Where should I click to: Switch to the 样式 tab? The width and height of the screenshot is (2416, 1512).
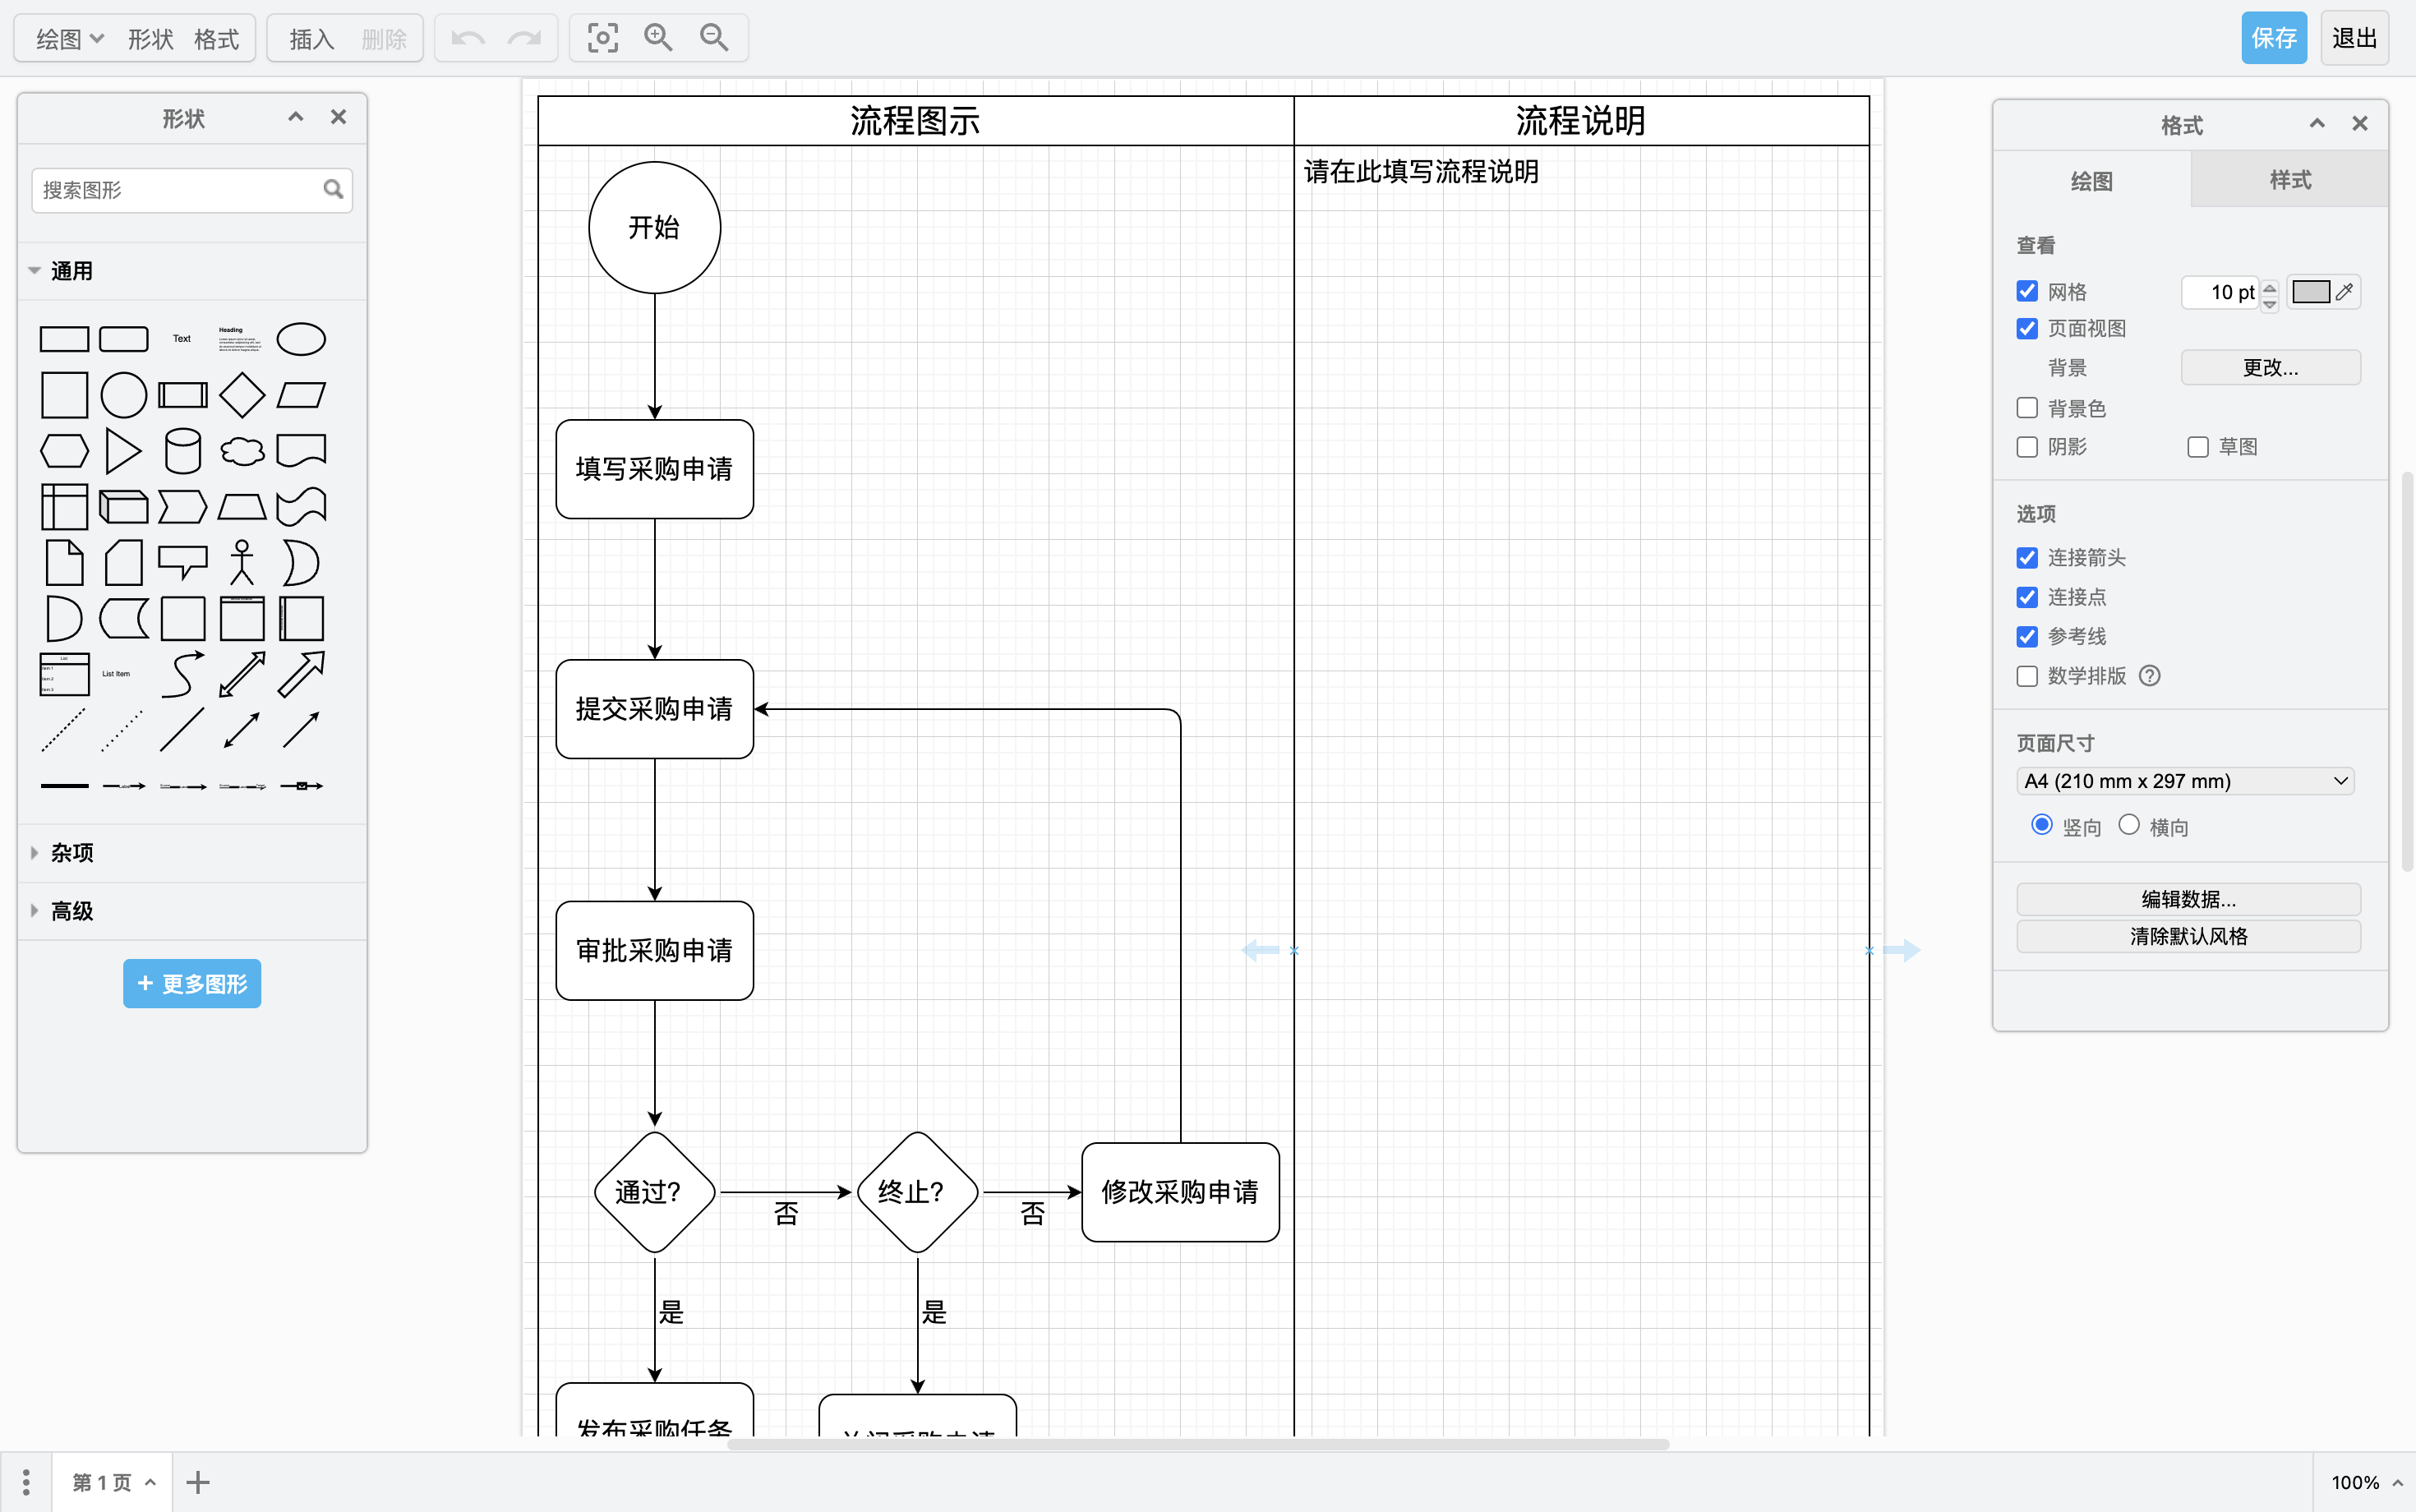pyautogui.click(x=2289, y=180)
